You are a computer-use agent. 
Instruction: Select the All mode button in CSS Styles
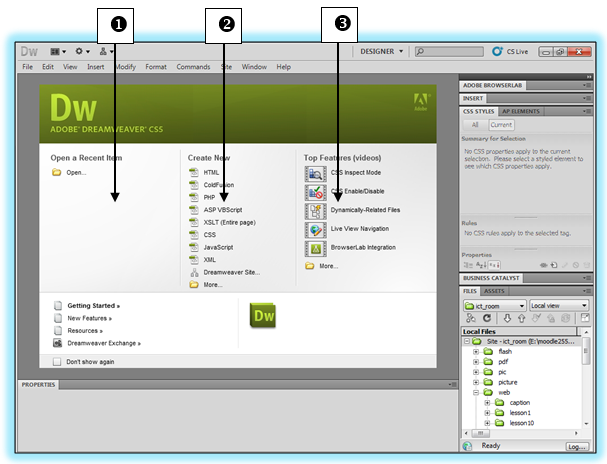pyautogui.click(x=475, y=125)
